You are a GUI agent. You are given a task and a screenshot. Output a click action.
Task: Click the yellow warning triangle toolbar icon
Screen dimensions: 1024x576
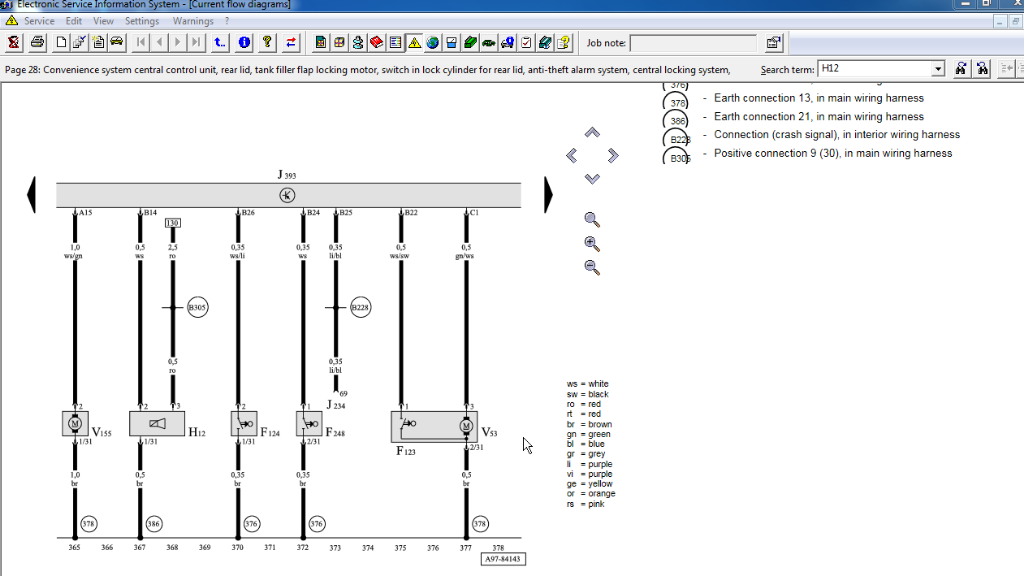pyautogui.click(x=414, y=42)
